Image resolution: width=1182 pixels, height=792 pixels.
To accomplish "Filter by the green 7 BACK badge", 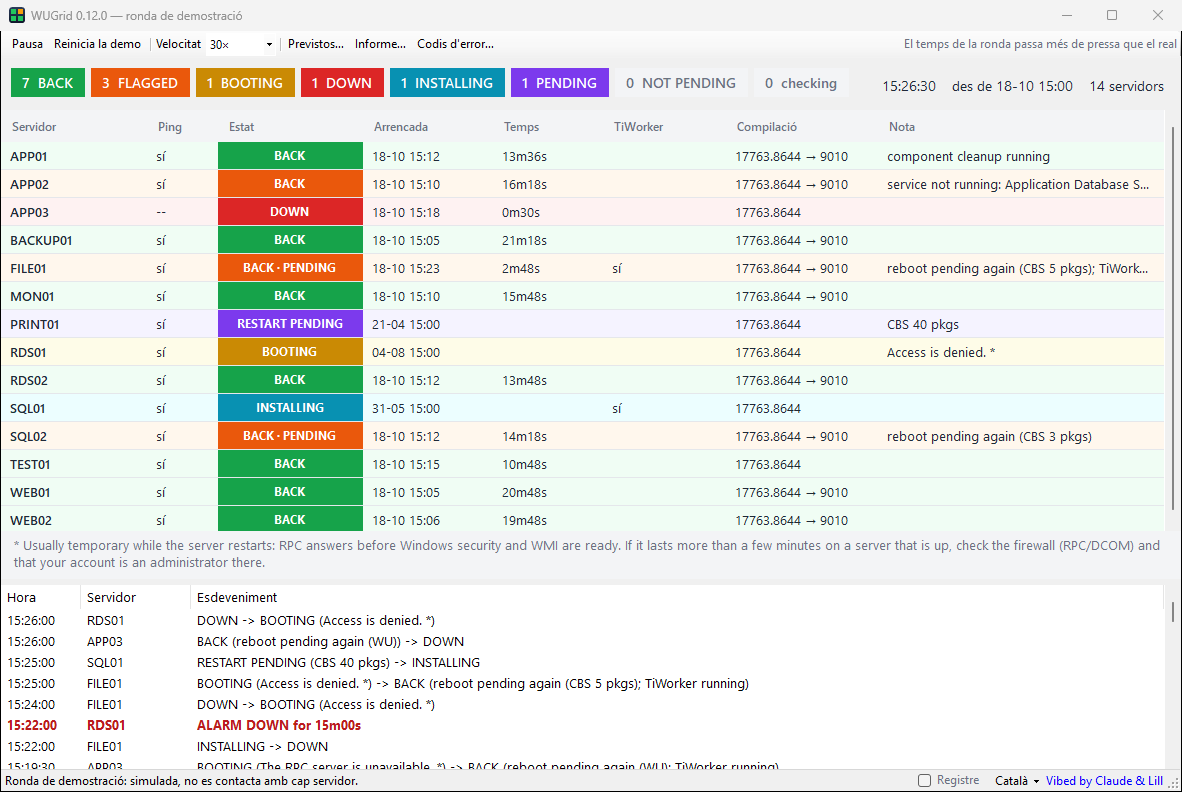I will click(x=47, y=83).
